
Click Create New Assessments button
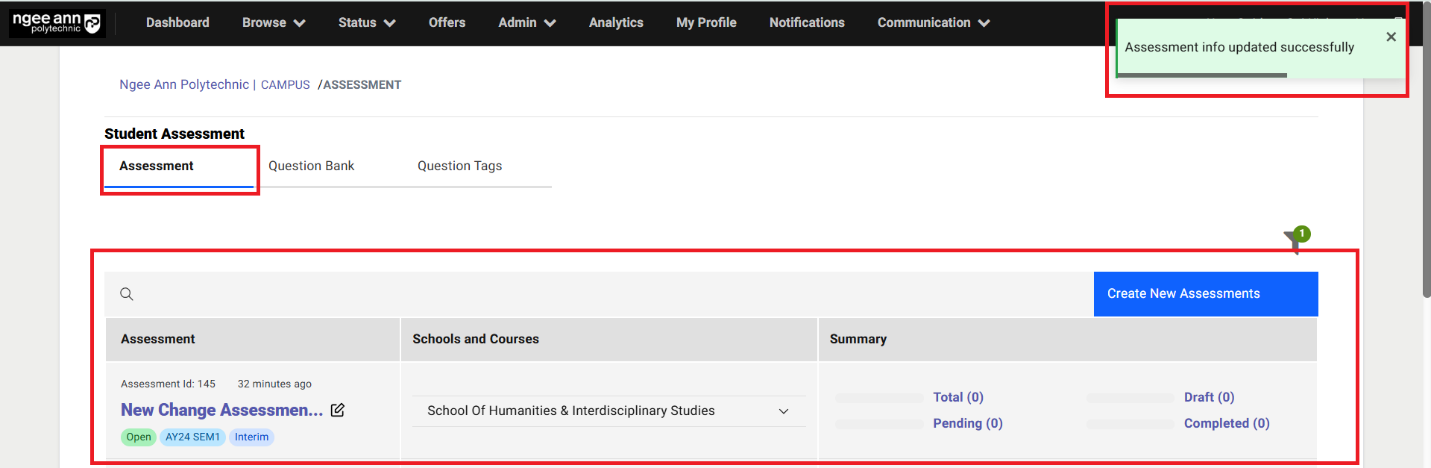1205,294
